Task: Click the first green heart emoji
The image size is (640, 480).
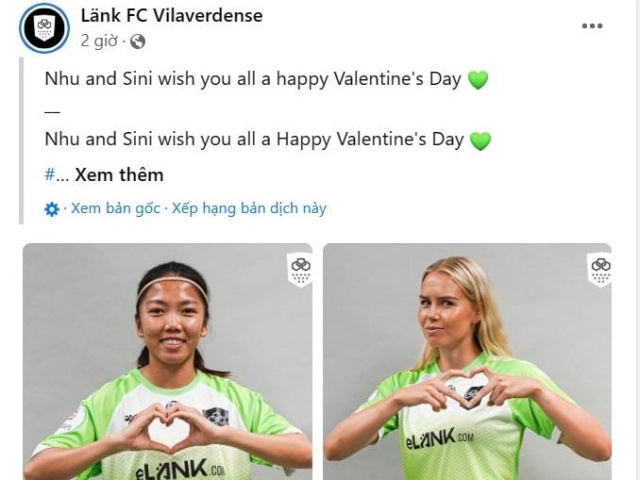Action: (478, 80)
